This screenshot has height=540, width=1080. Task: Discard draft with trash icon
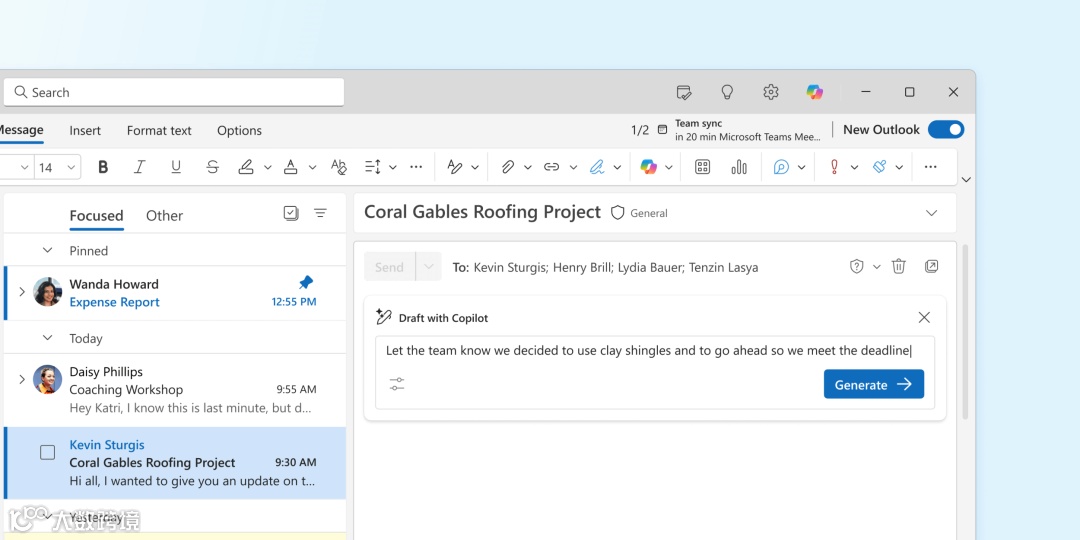coord(899,267)
